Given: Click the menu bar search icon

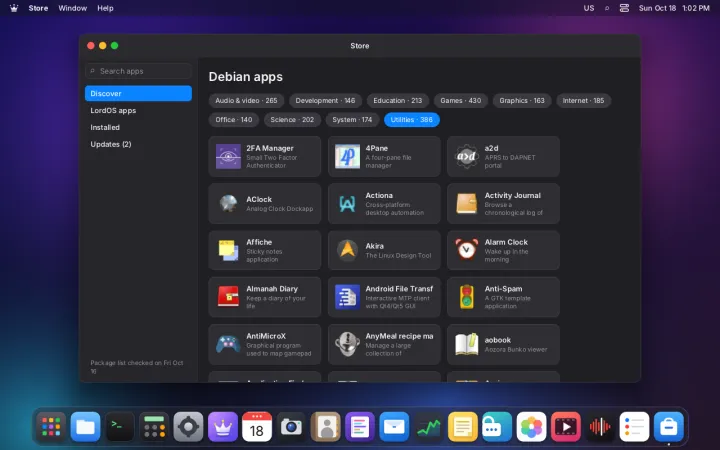Looking at the screenshot, I should pyautogui.click(x=607, y=8).
